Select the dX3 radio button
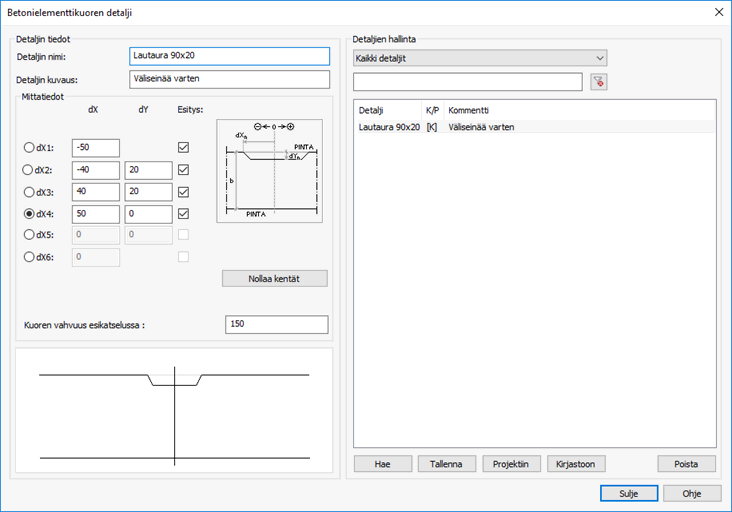Viewport: 732px width, 512px height. pos(29,192)
